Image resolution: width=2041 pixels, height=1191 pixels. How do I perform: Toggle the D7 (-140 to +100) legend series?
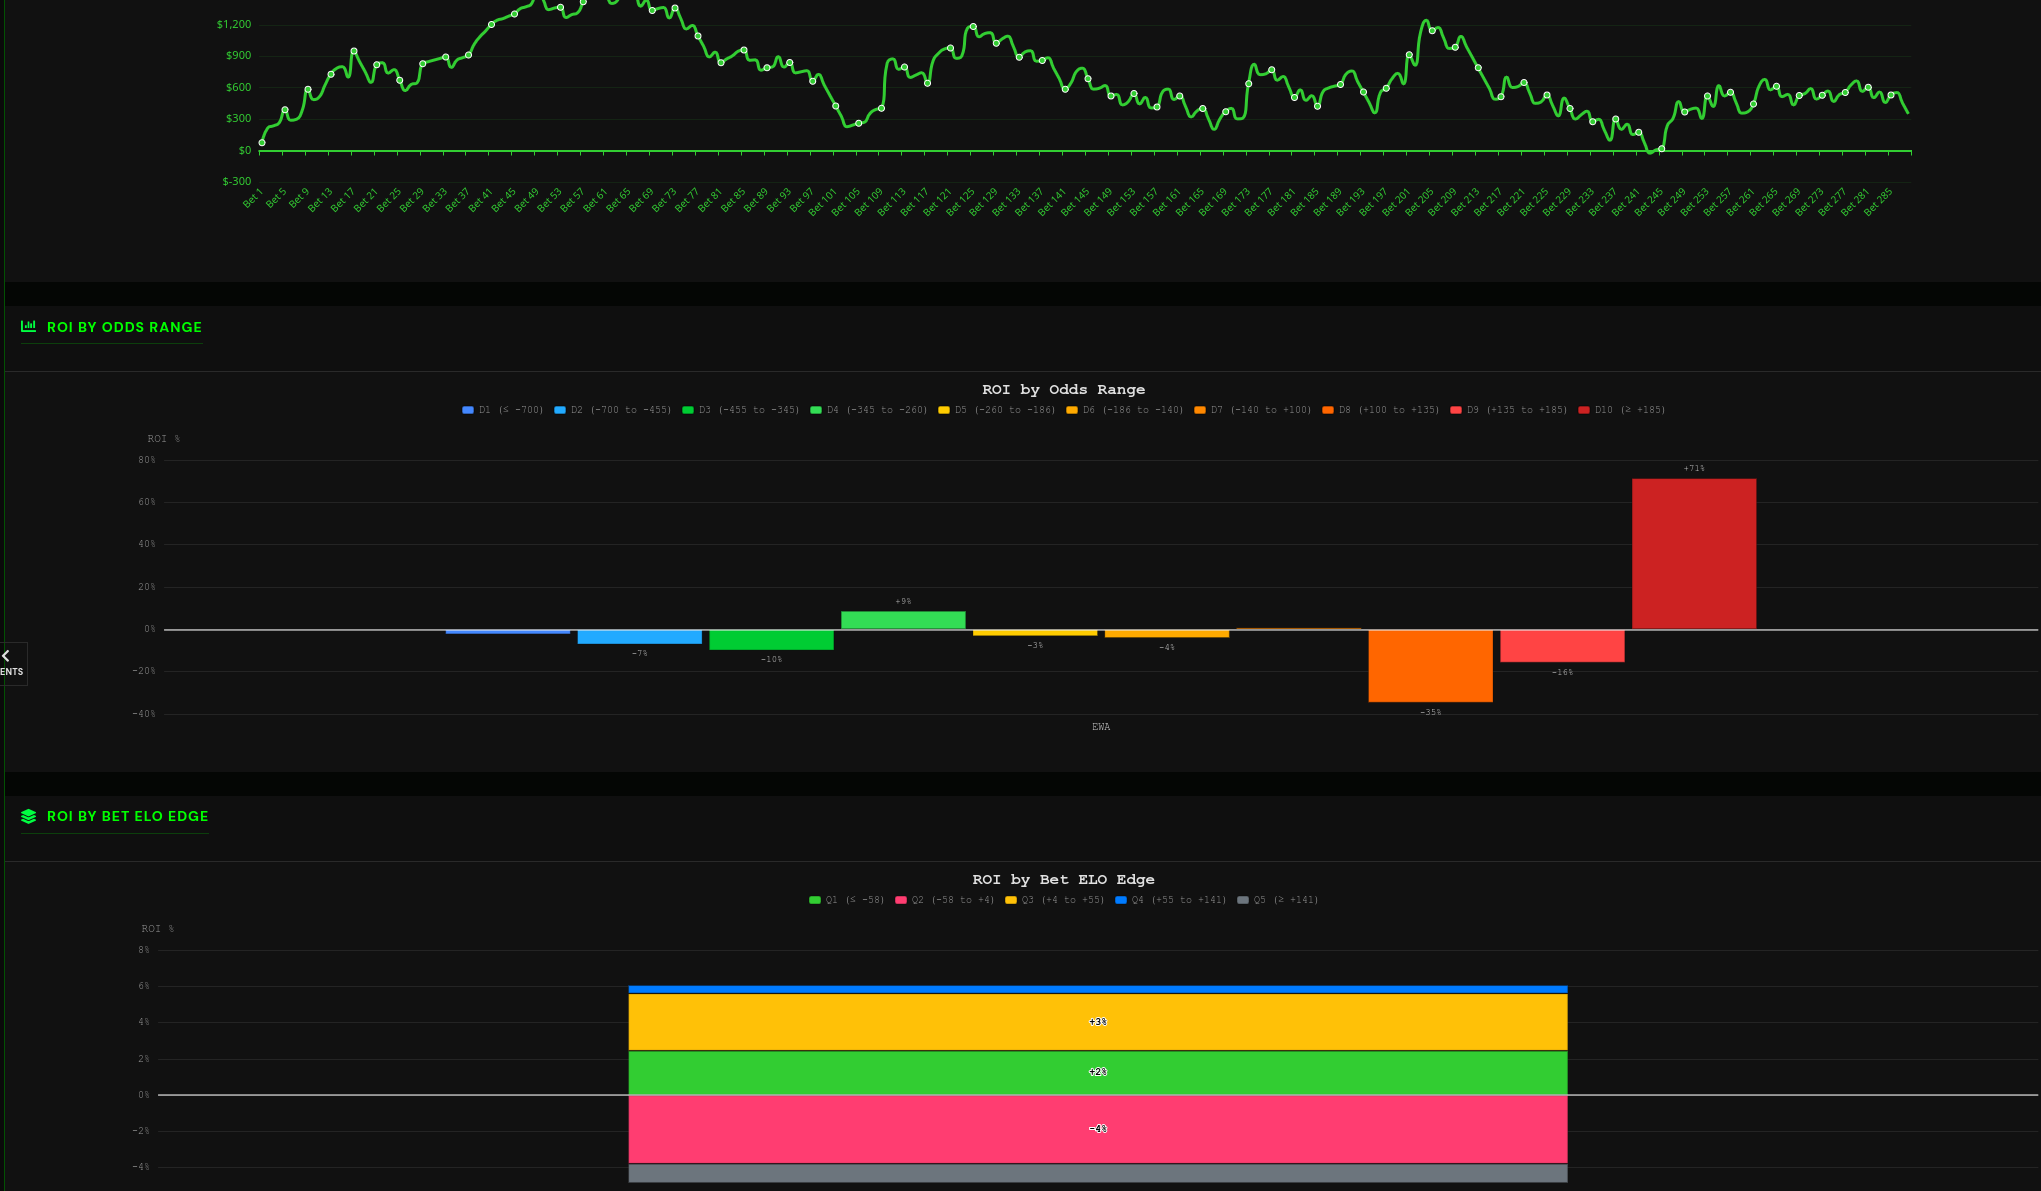click(x=1252, y=410)
